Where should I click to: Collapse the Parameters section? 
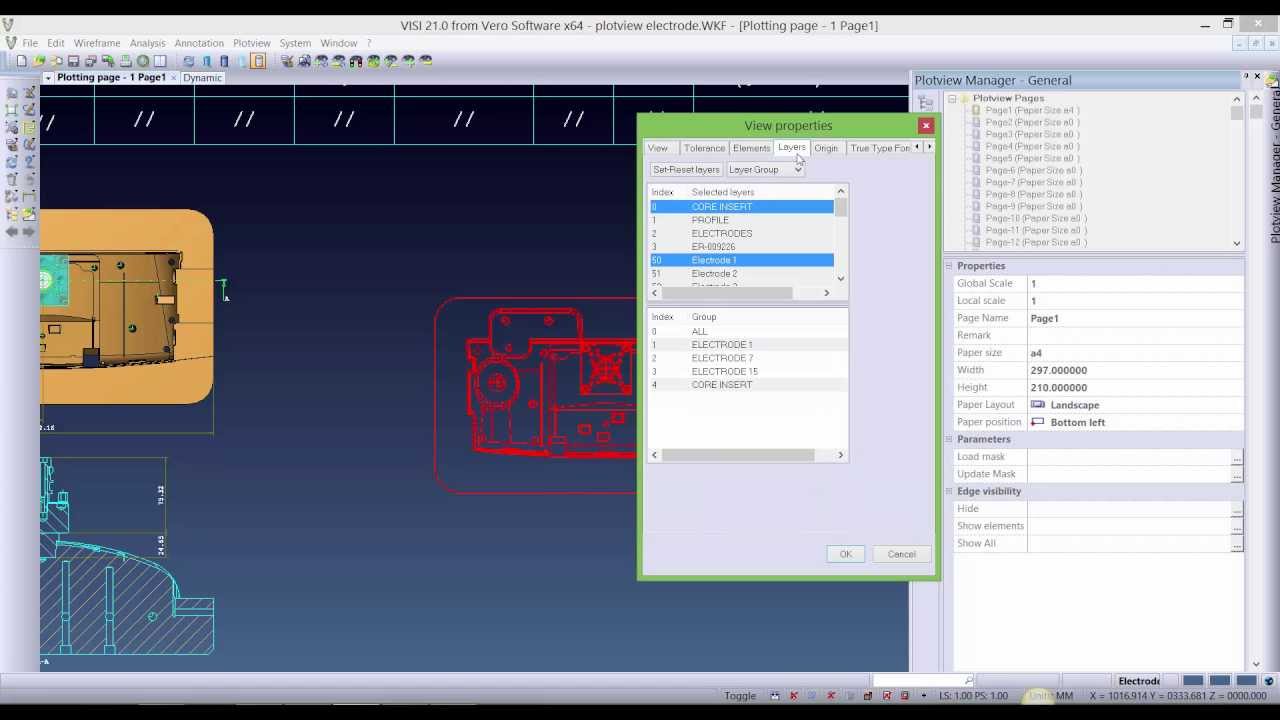click(949, 439)
